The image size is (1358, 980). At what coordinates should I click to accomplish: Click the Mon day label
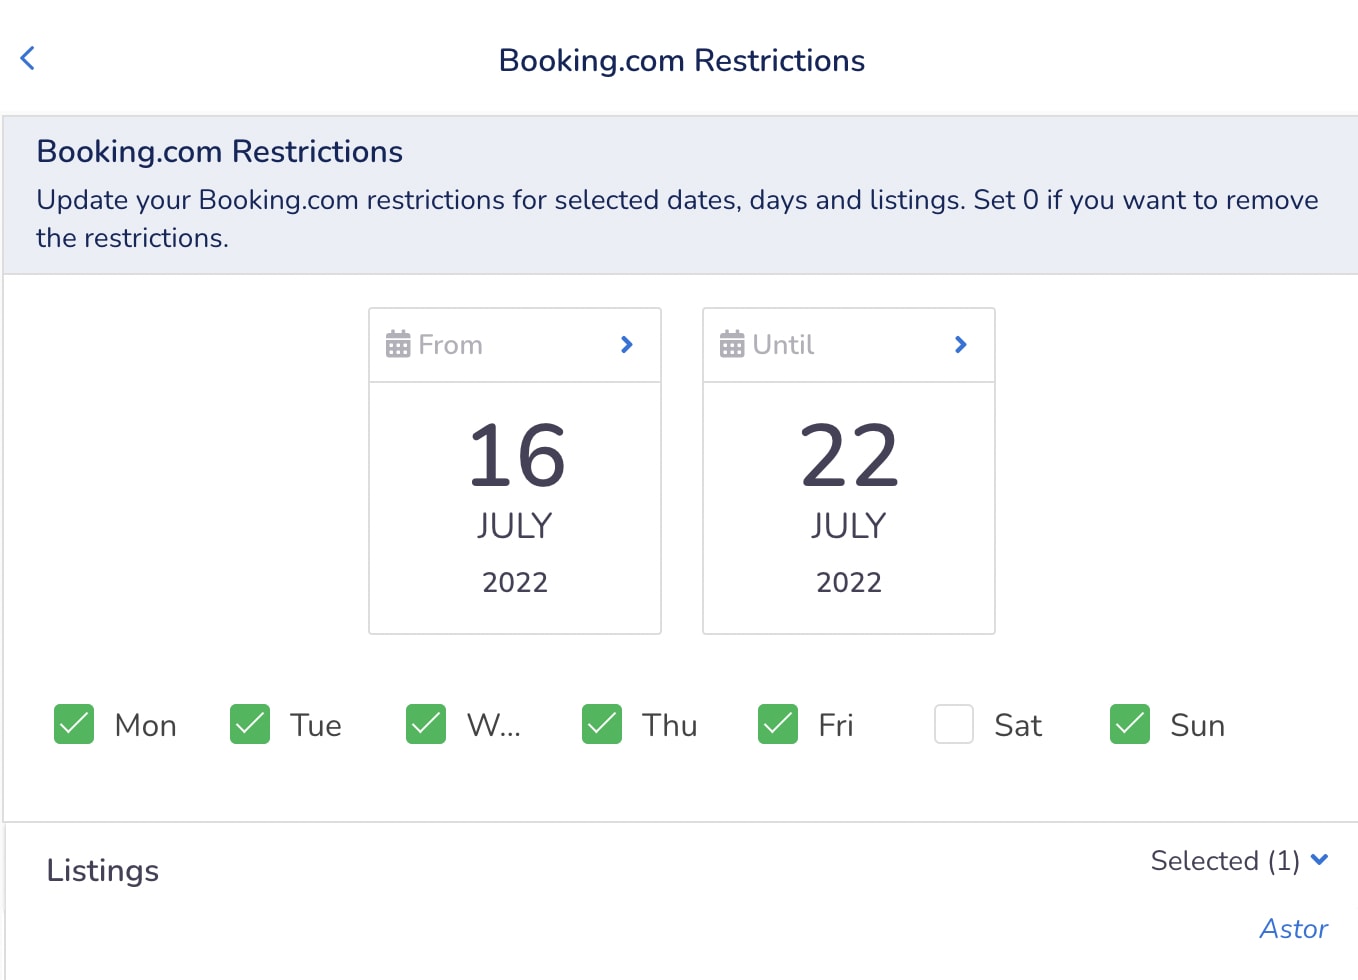point(146,725)
